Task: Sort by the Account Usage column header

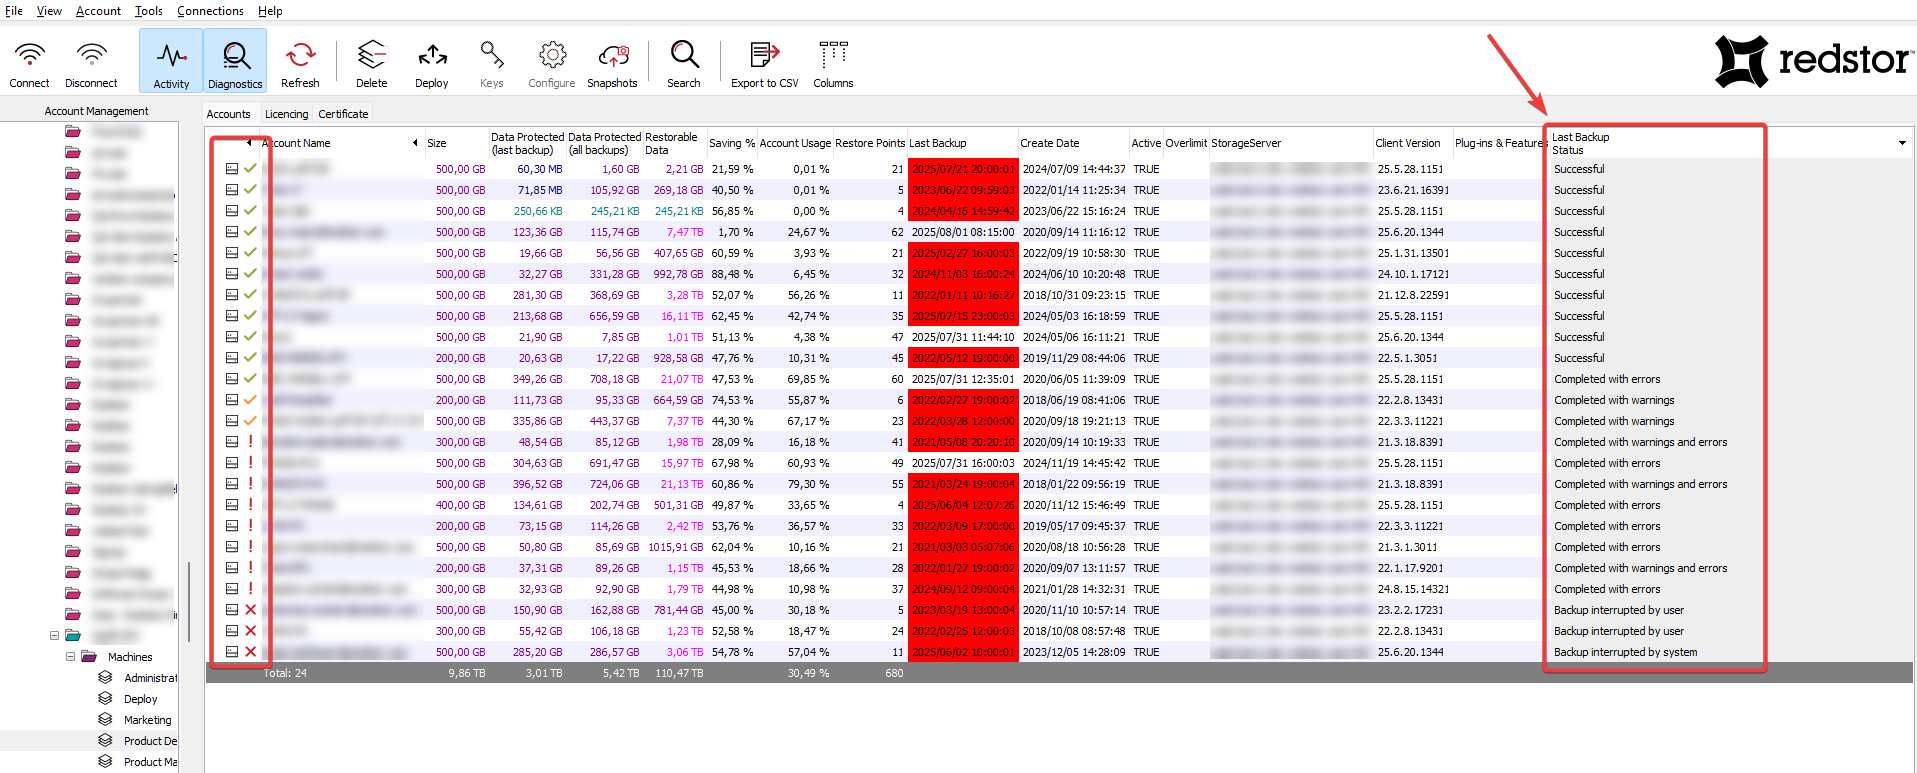Action: pyautogui.click(x=795, y=143)
